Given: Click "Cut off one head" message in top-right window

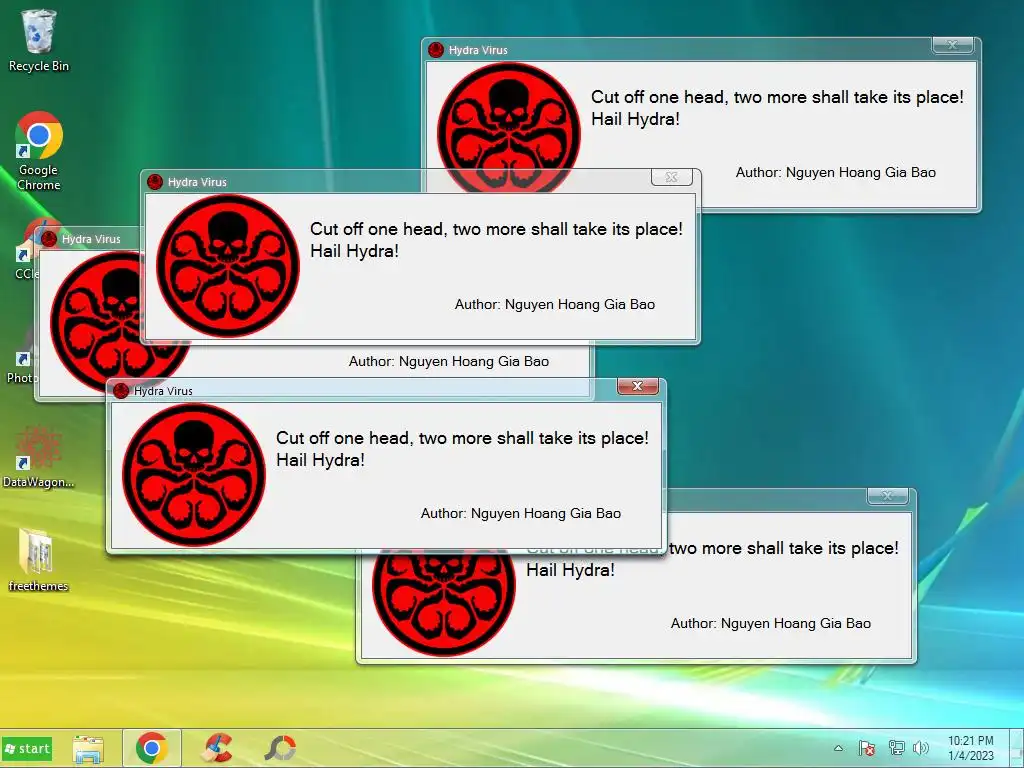Looking at the screenshot, I should (777, 97).
